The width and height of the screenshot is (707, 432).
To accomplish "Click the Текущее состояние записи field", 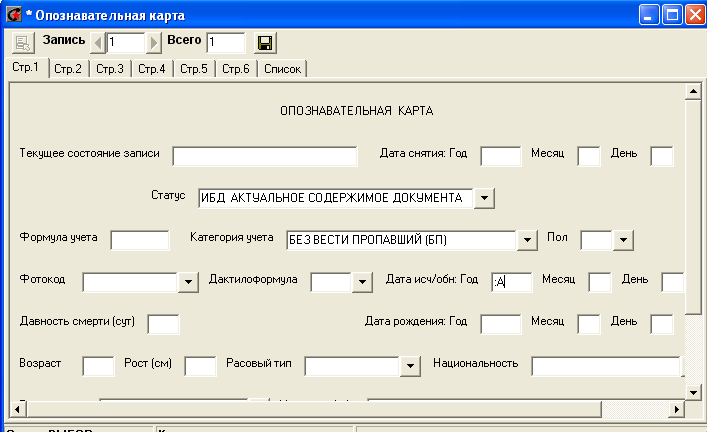I will click(x=265, y=156).
